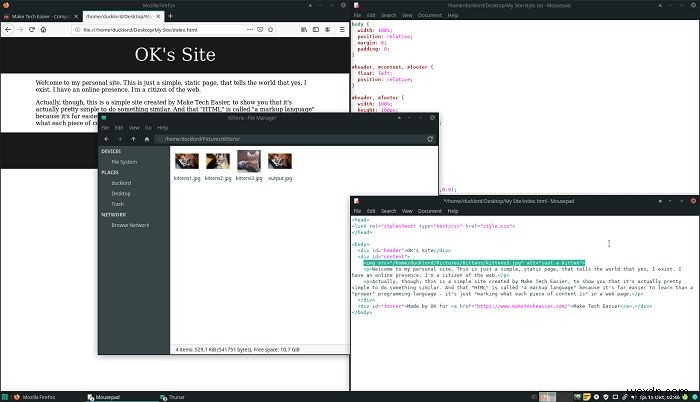The width and height of the screenshot is (700, 402).
Task: Save page to Pocket in Firefox
Action: 260,29
